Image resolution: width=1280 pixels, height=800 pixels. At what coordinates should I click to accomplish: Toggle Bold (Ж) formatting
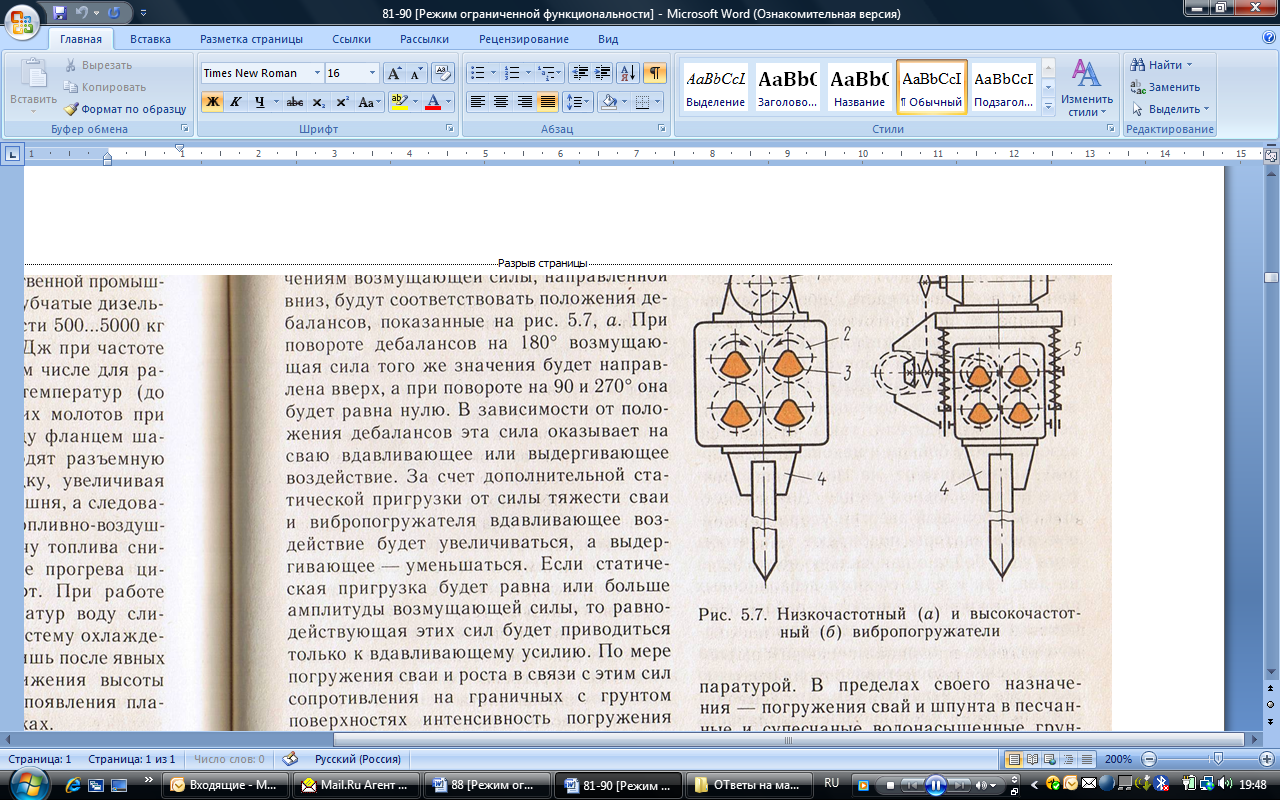click(x=212, y=102)
